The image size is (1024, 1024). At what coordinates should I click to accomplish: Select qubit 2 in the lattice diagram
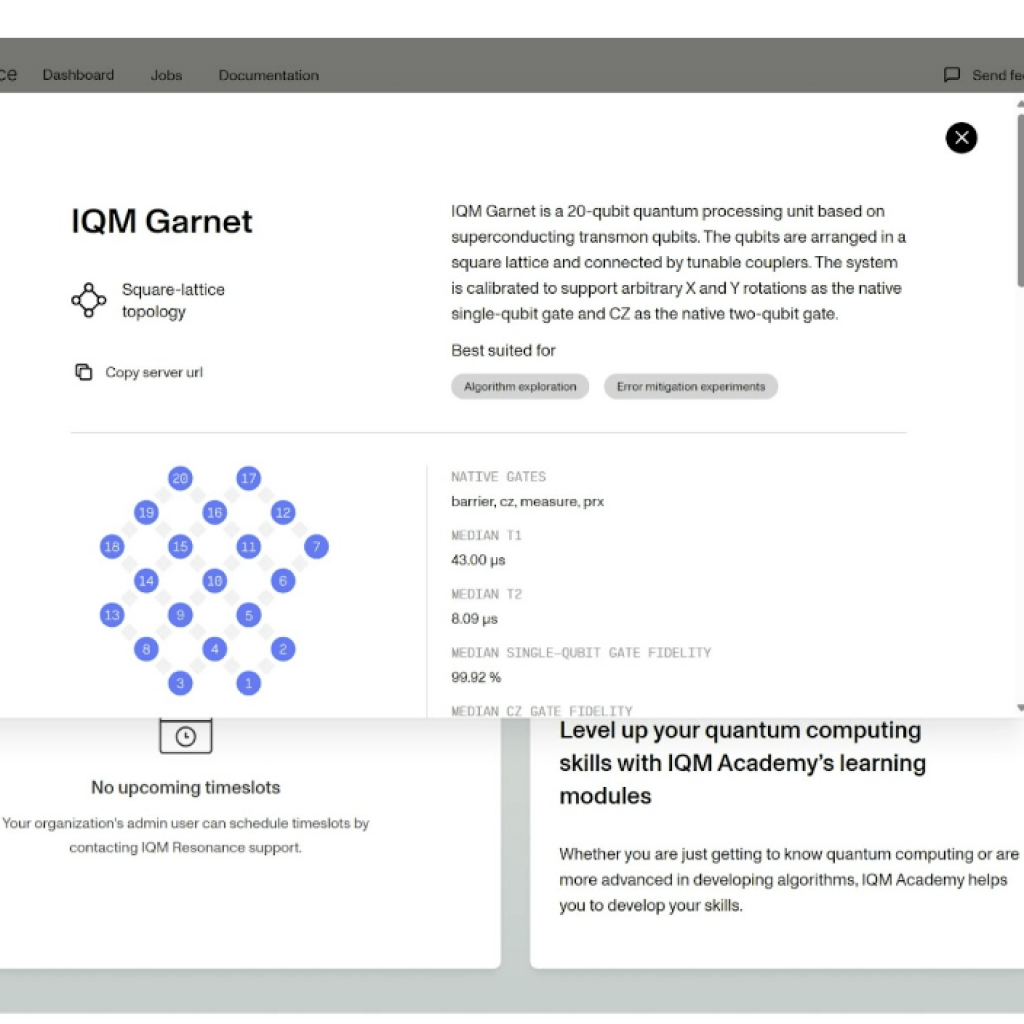click(283, 649)
